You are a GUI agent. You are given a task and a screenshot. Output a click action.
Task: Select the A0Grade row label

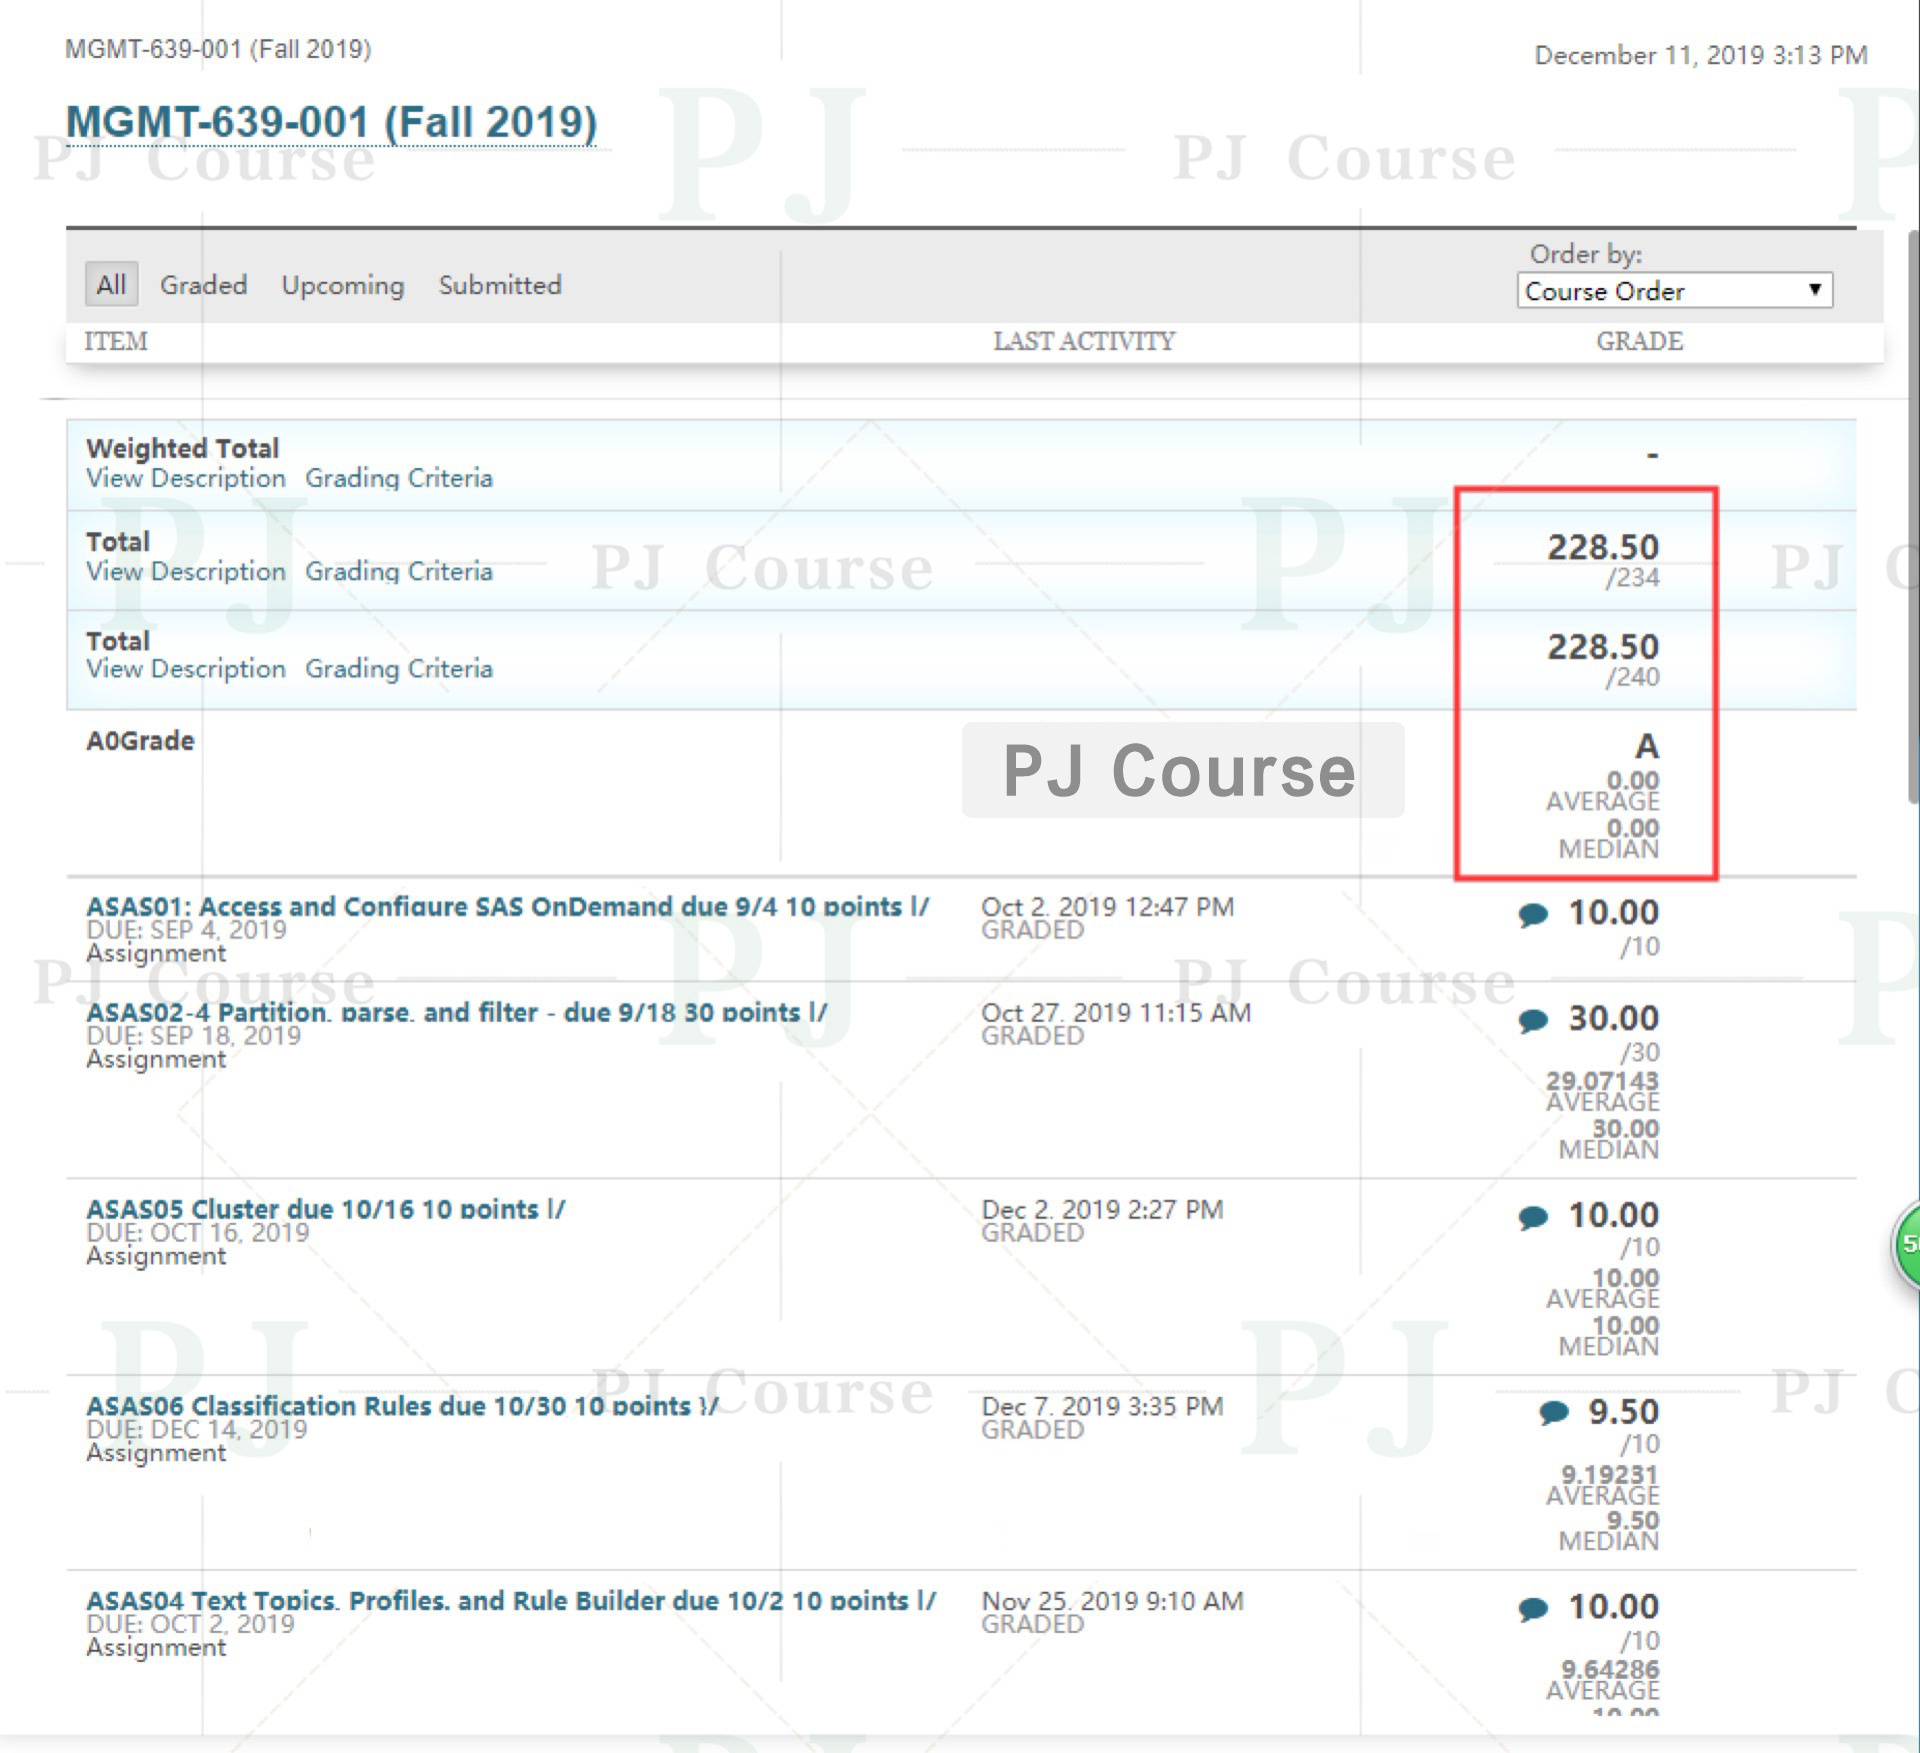tap(140, 741)
